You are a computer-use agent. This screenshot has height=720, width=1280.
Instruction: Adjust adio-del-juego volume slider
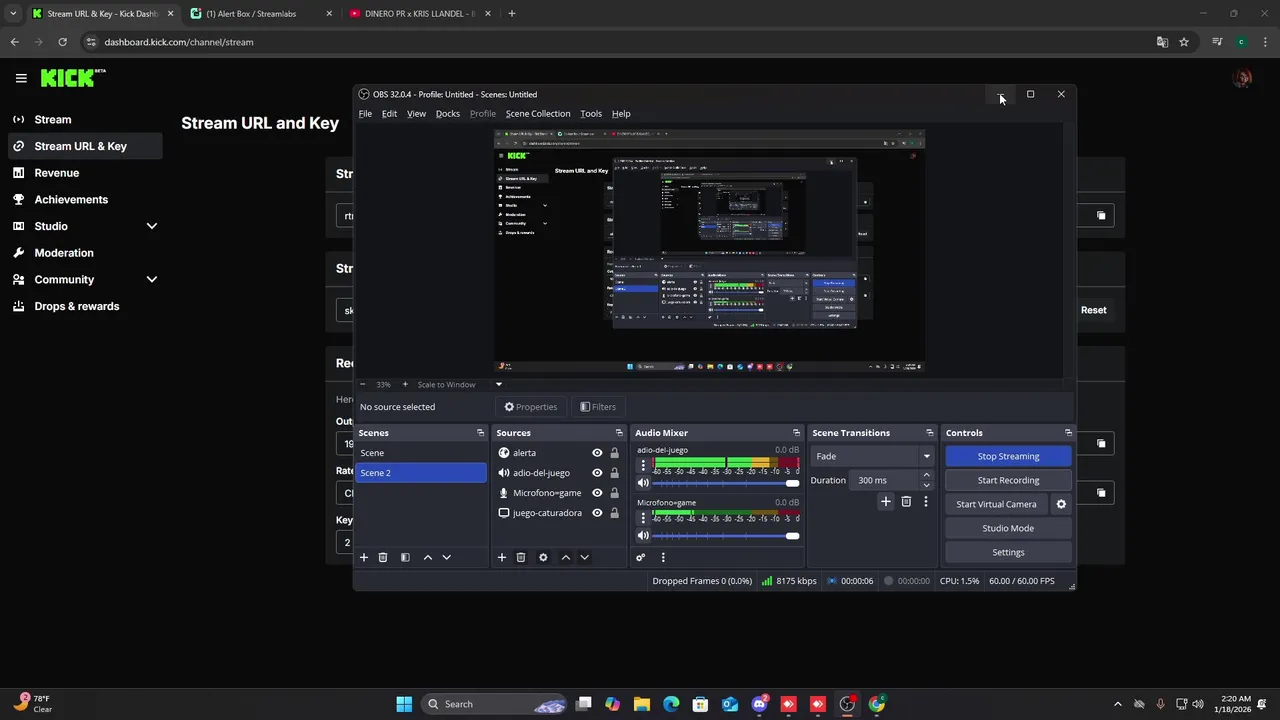click(726, 483)
